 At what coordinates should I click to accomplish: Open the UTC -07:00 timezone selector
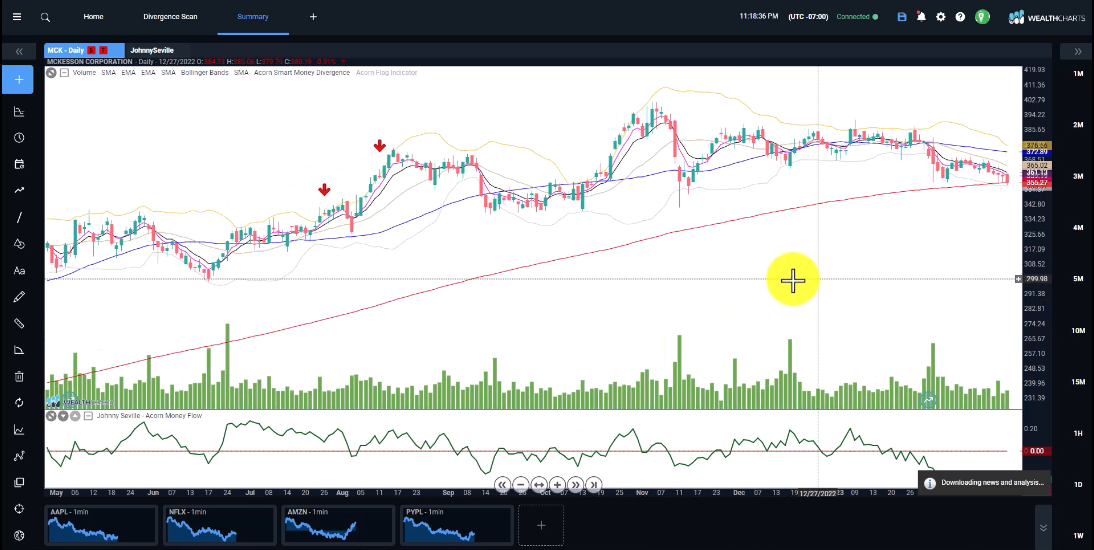click(808, 17)
